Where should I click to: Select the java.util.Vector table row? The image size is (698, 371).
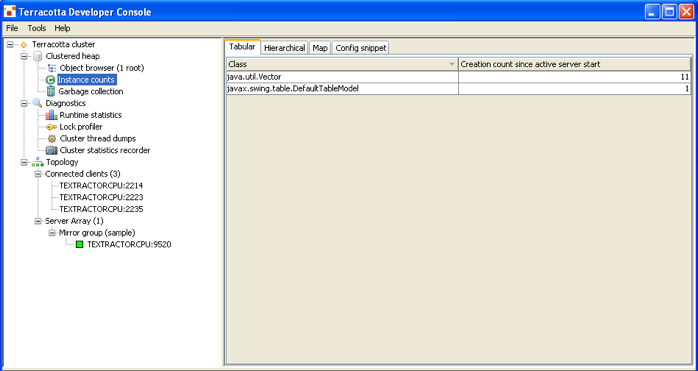coord(459,77)
